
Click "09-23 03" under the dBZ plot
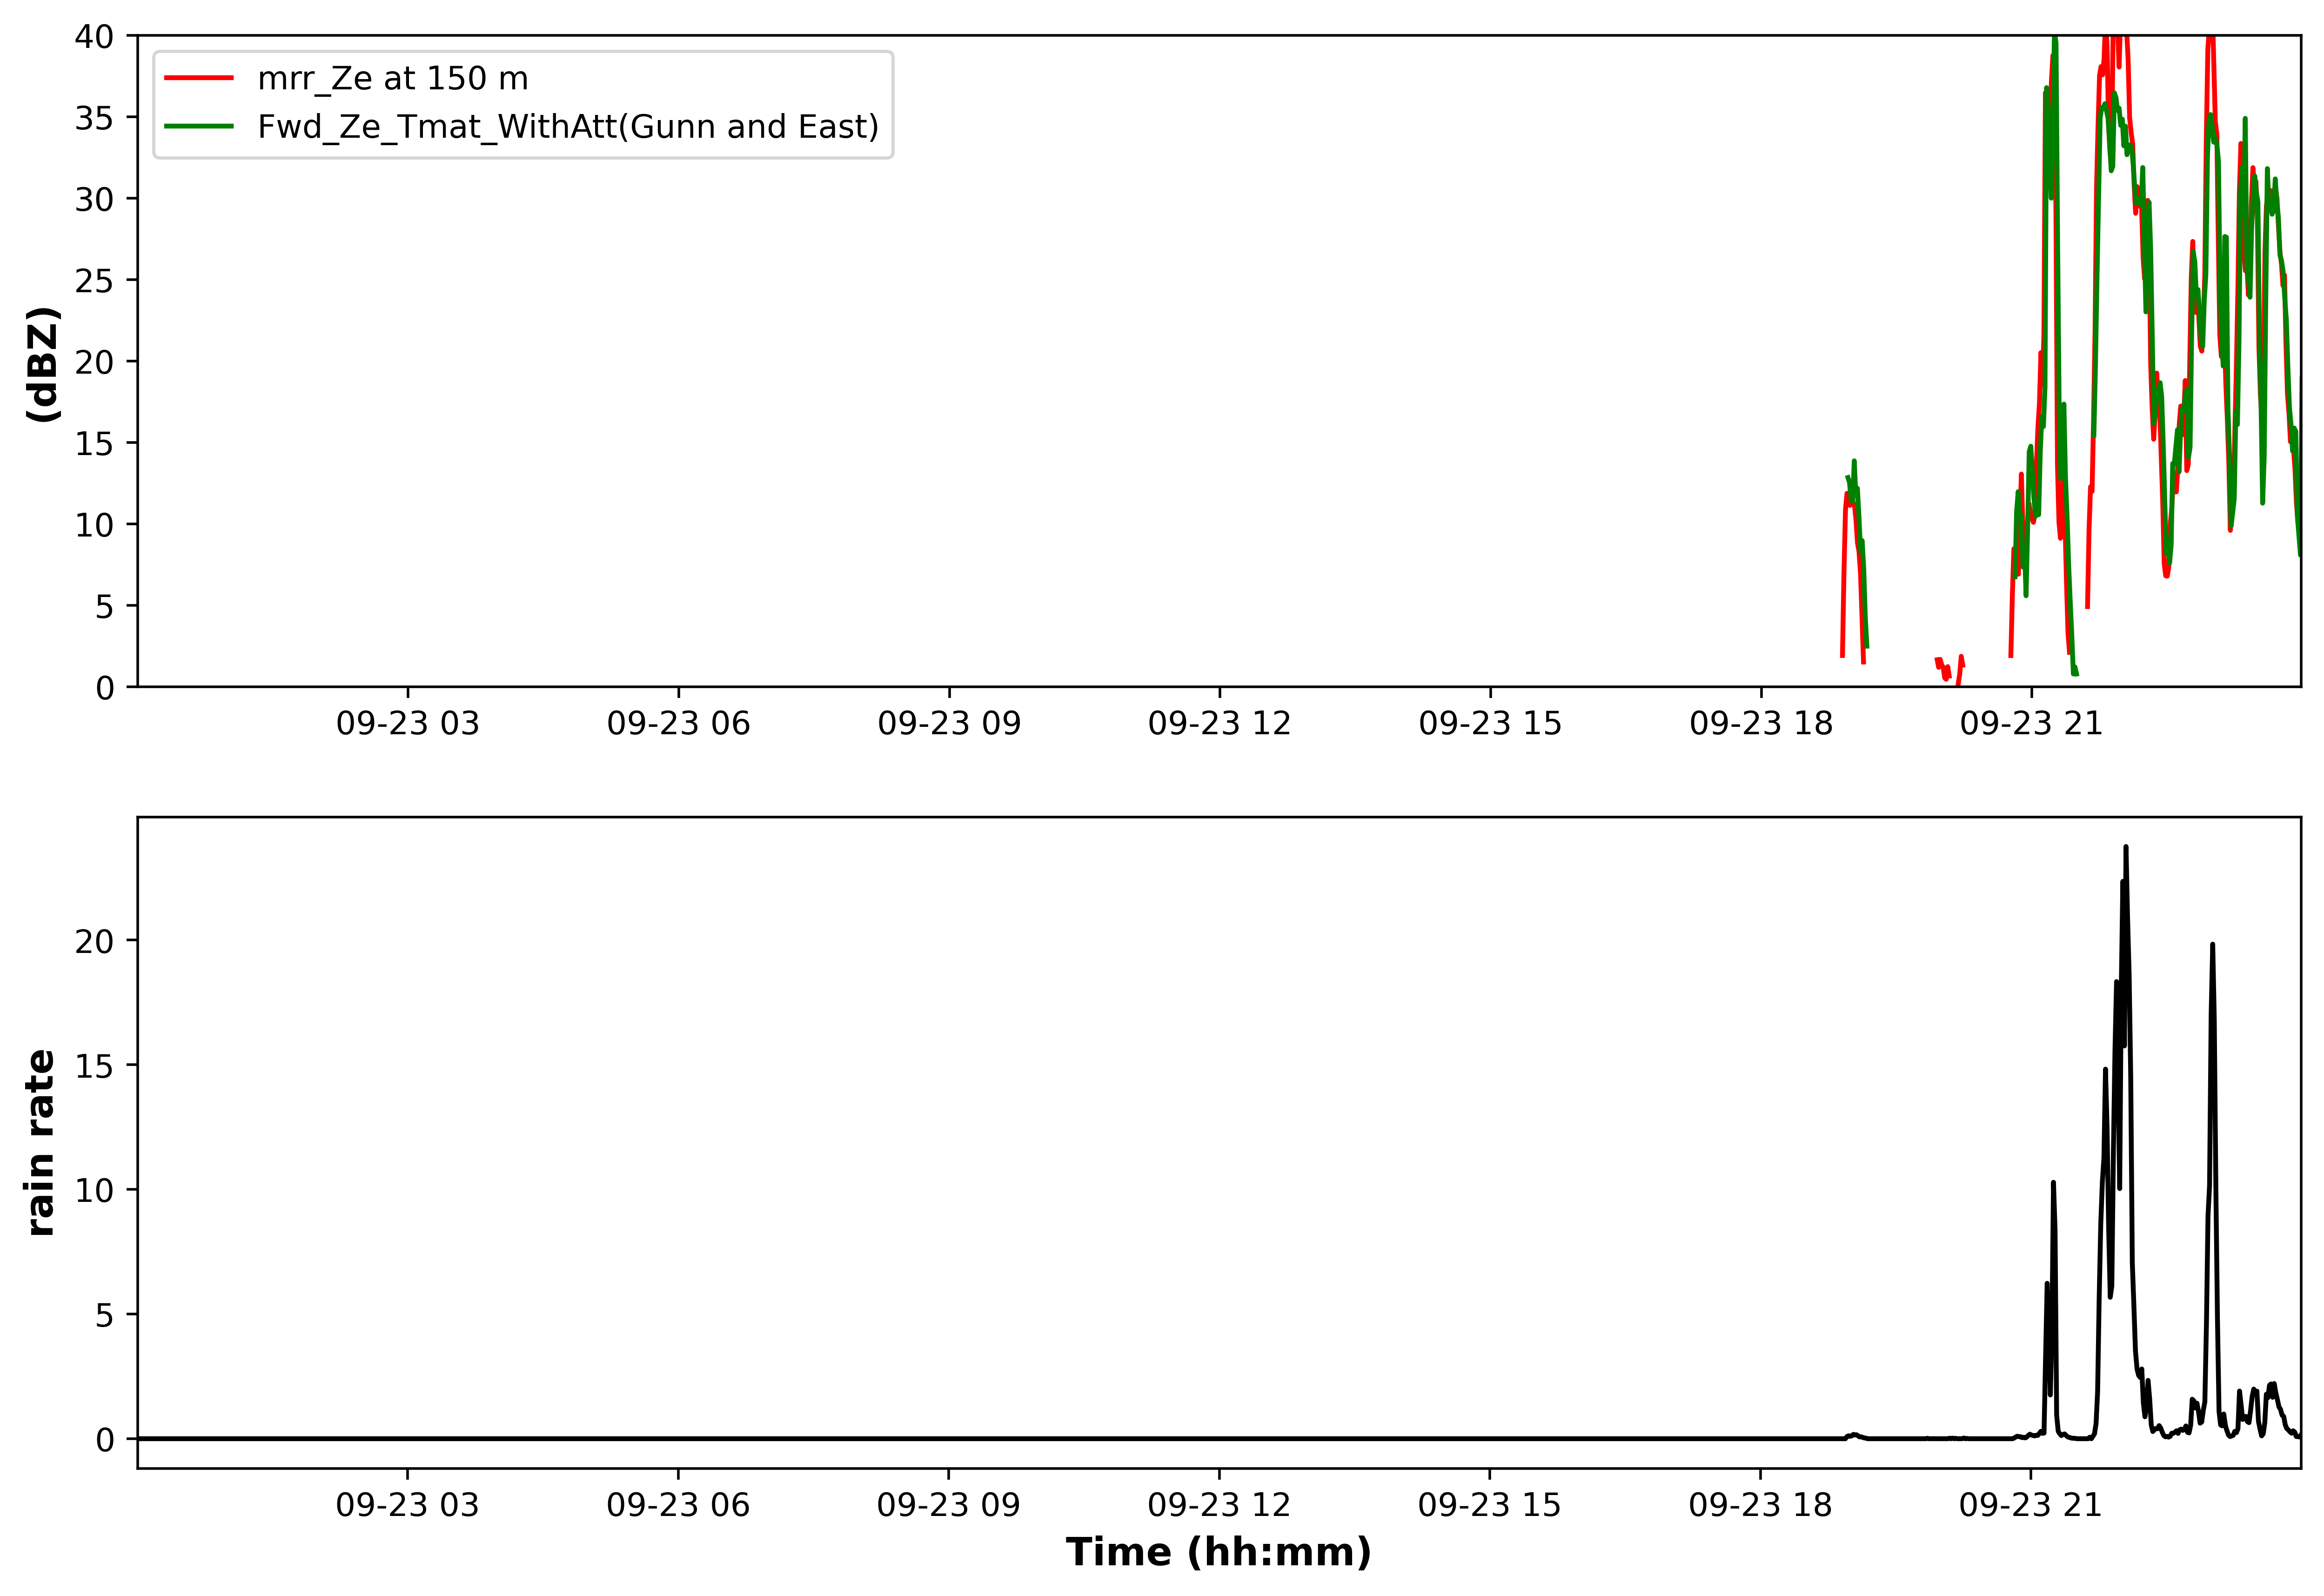[408, 723]
